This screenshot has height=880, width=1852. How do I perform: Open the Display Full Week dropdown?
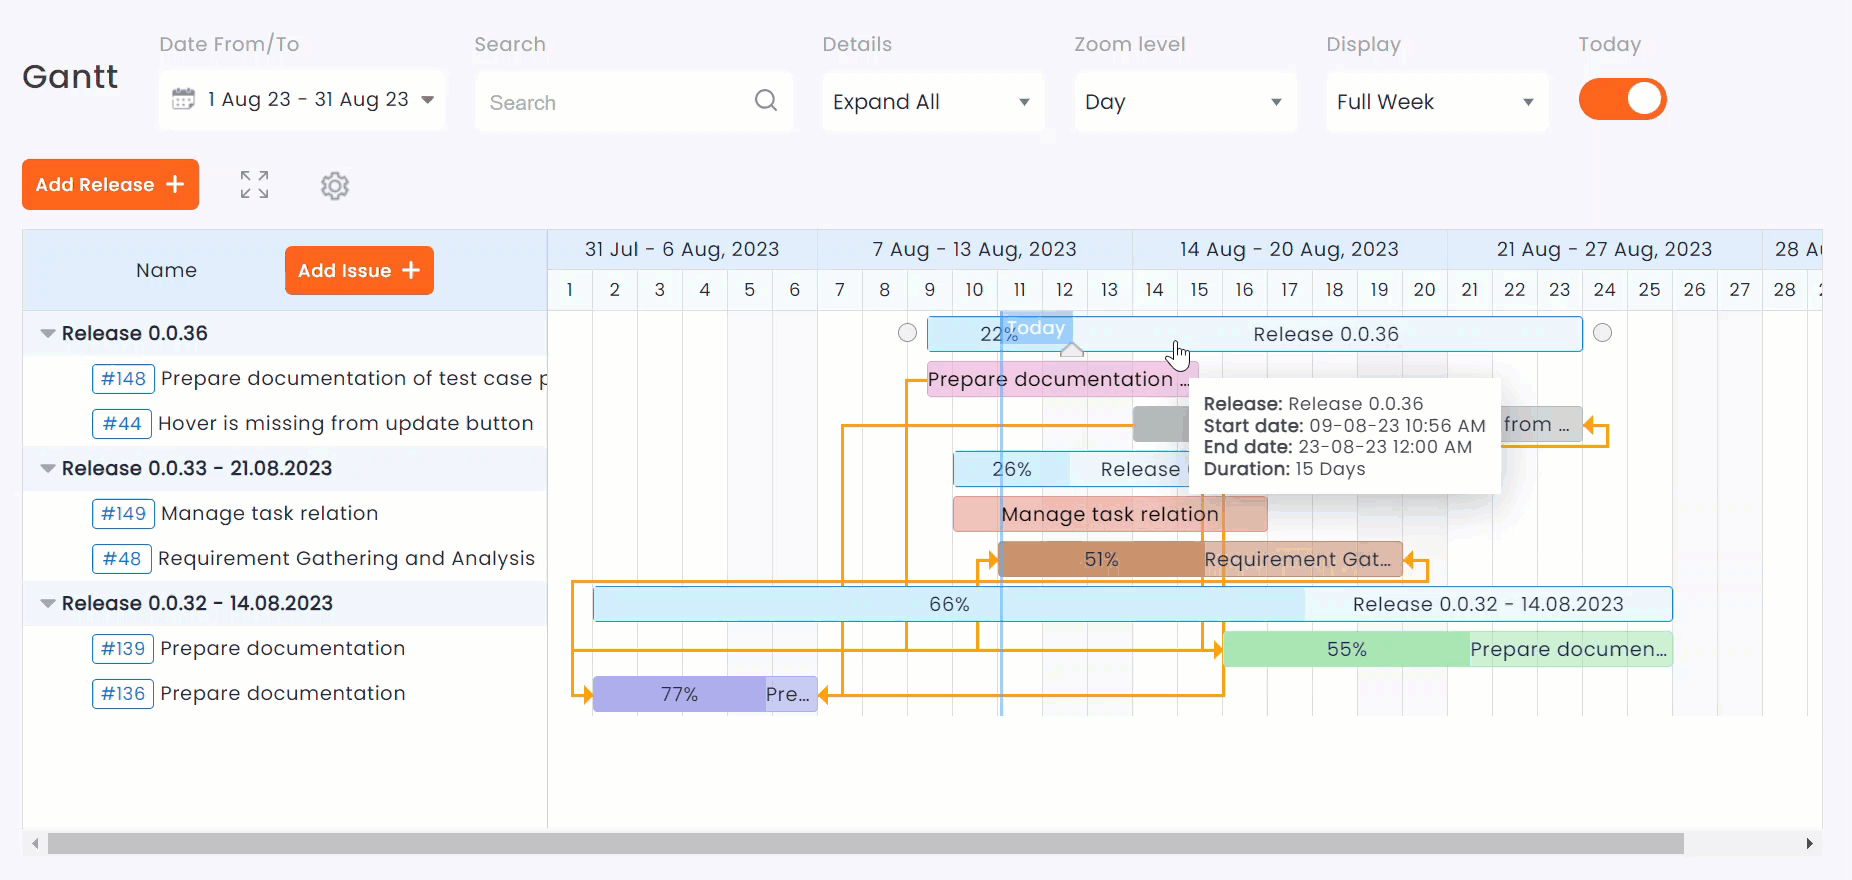click(1436, 102)
